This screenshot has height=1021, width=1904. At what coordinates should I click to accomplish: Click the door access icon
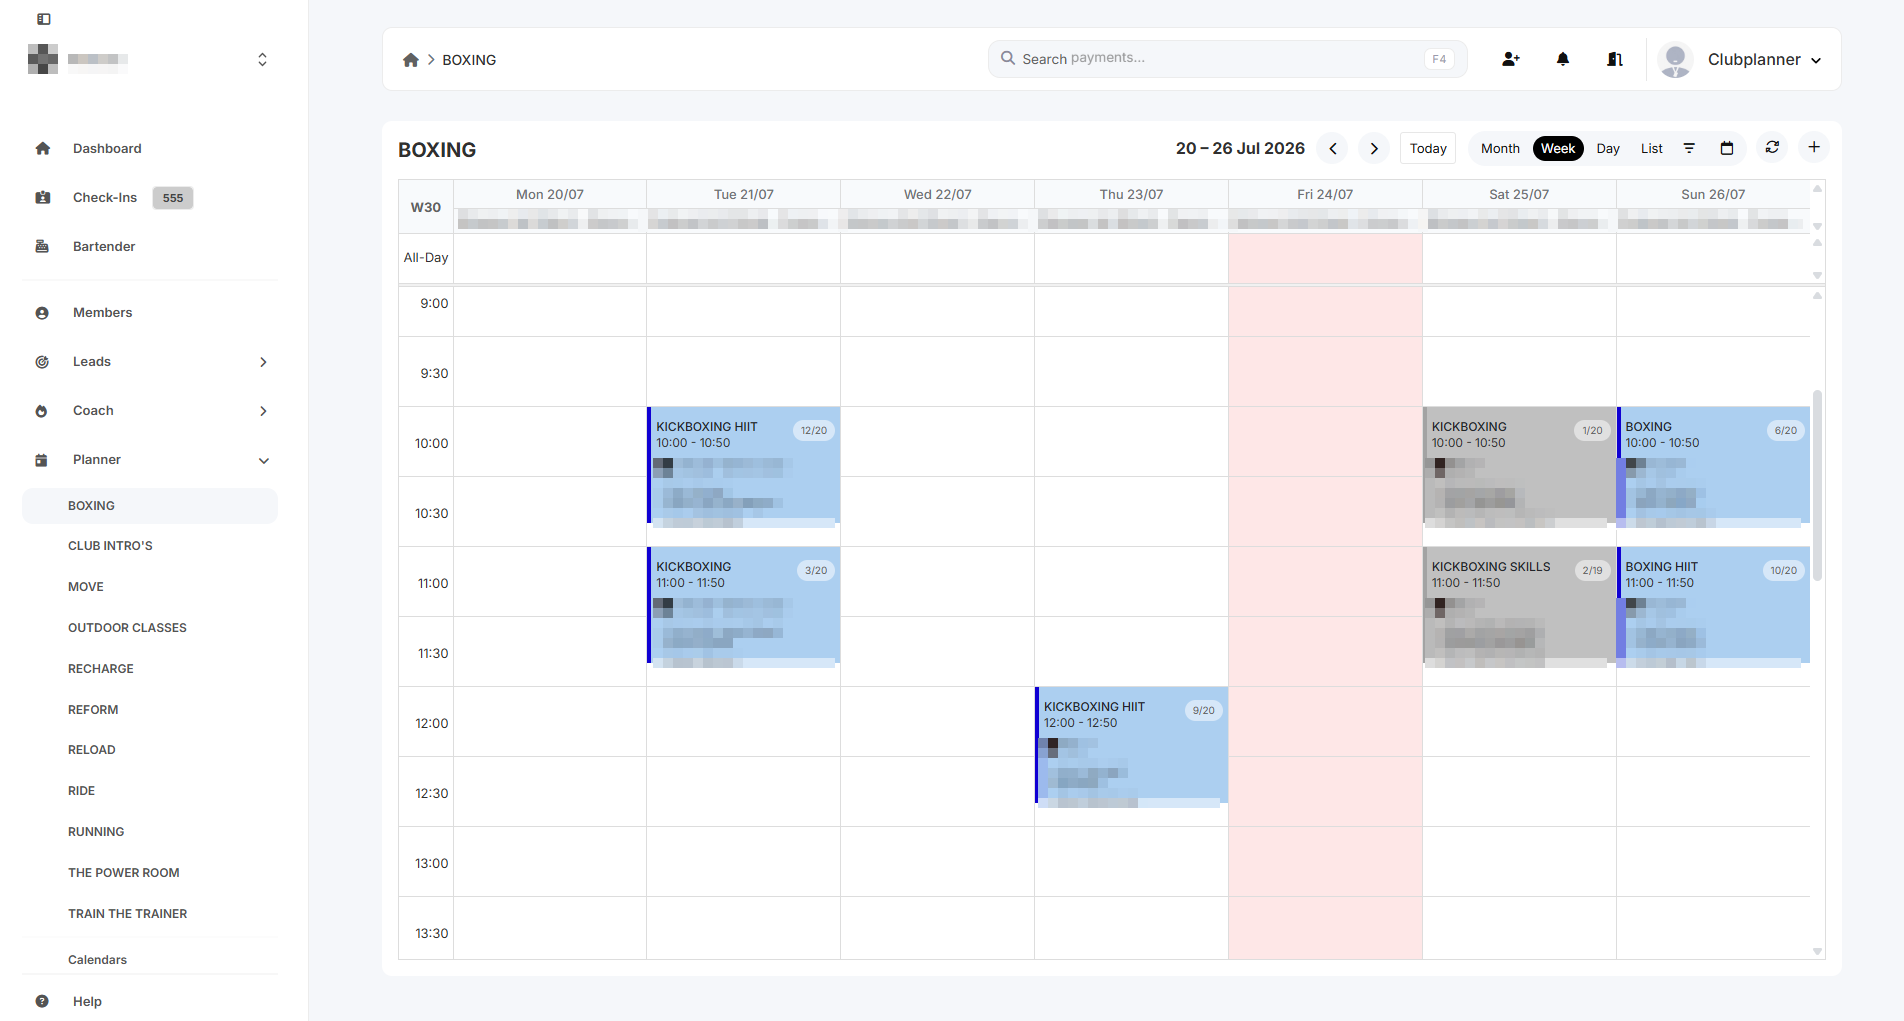1615,59
